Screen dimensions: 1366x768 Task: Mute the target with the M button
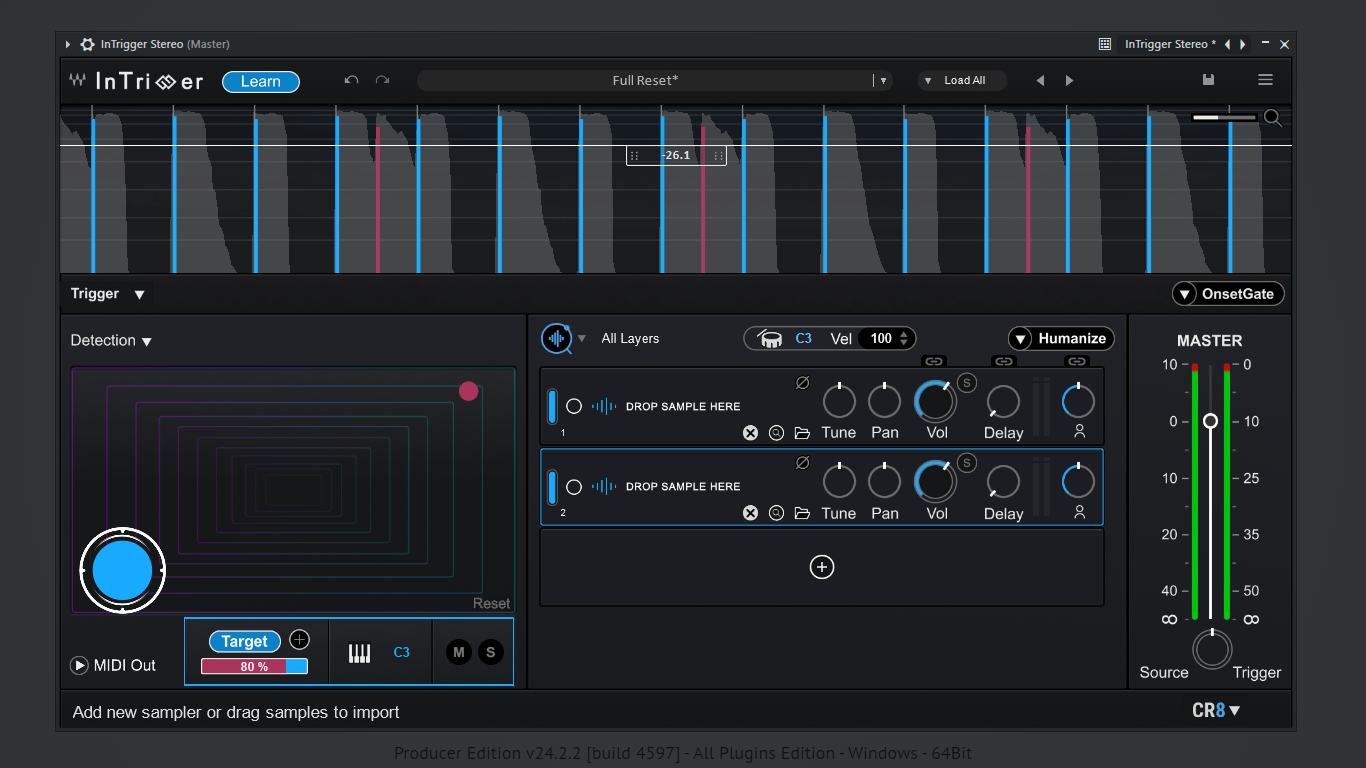tap(459, 653)
